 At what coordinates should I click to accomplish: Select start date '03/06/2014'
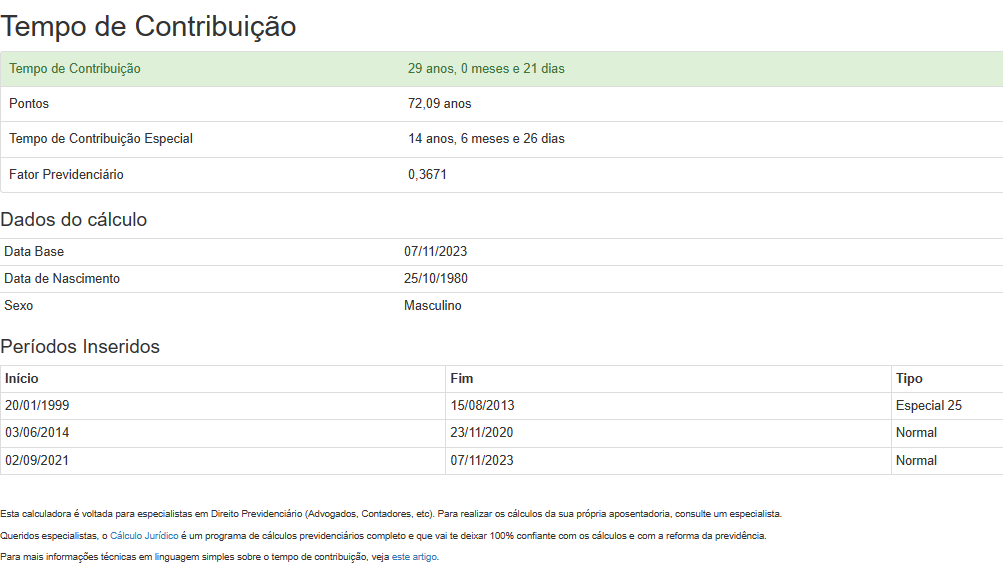[x=37, y=433]
